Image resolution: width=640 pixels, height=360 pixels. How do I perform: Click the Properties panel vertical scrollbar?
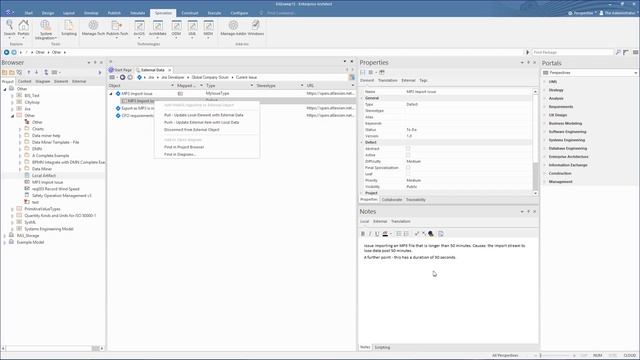point(536,142)
